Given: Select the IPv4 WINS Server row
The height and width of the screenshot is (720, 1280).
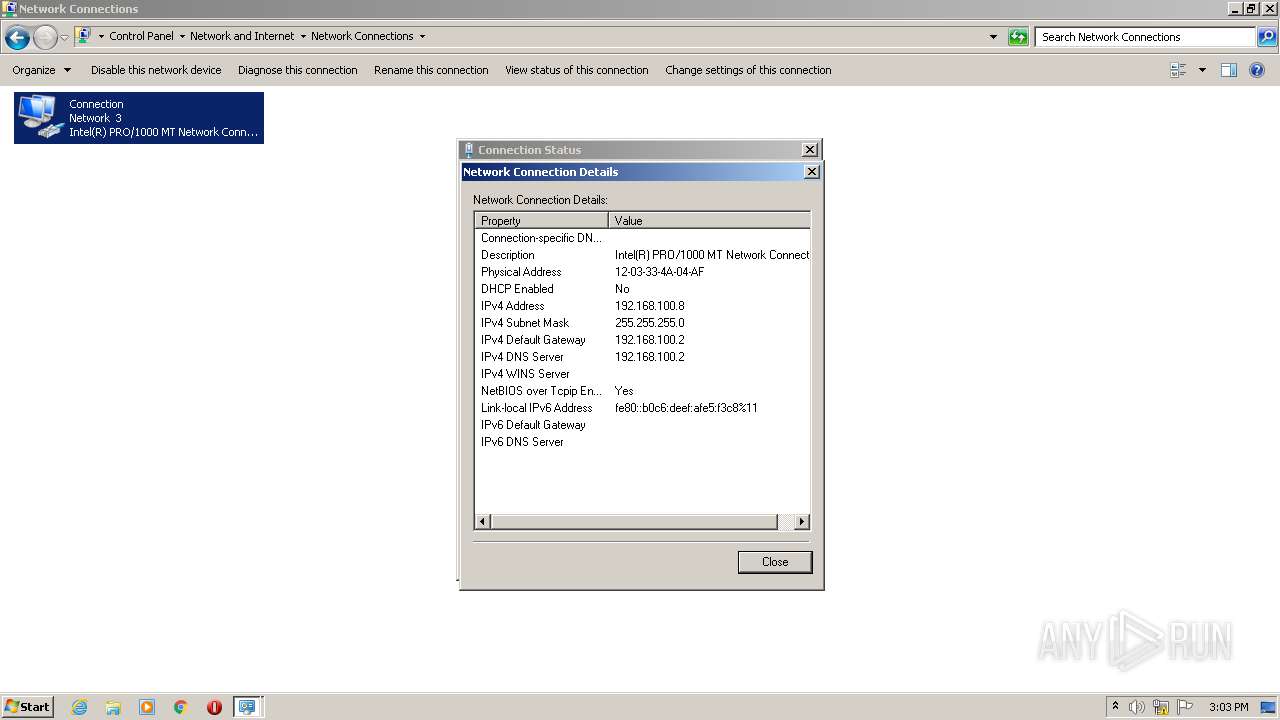Looking at the screenshot, I should click(x=642, y=374).
